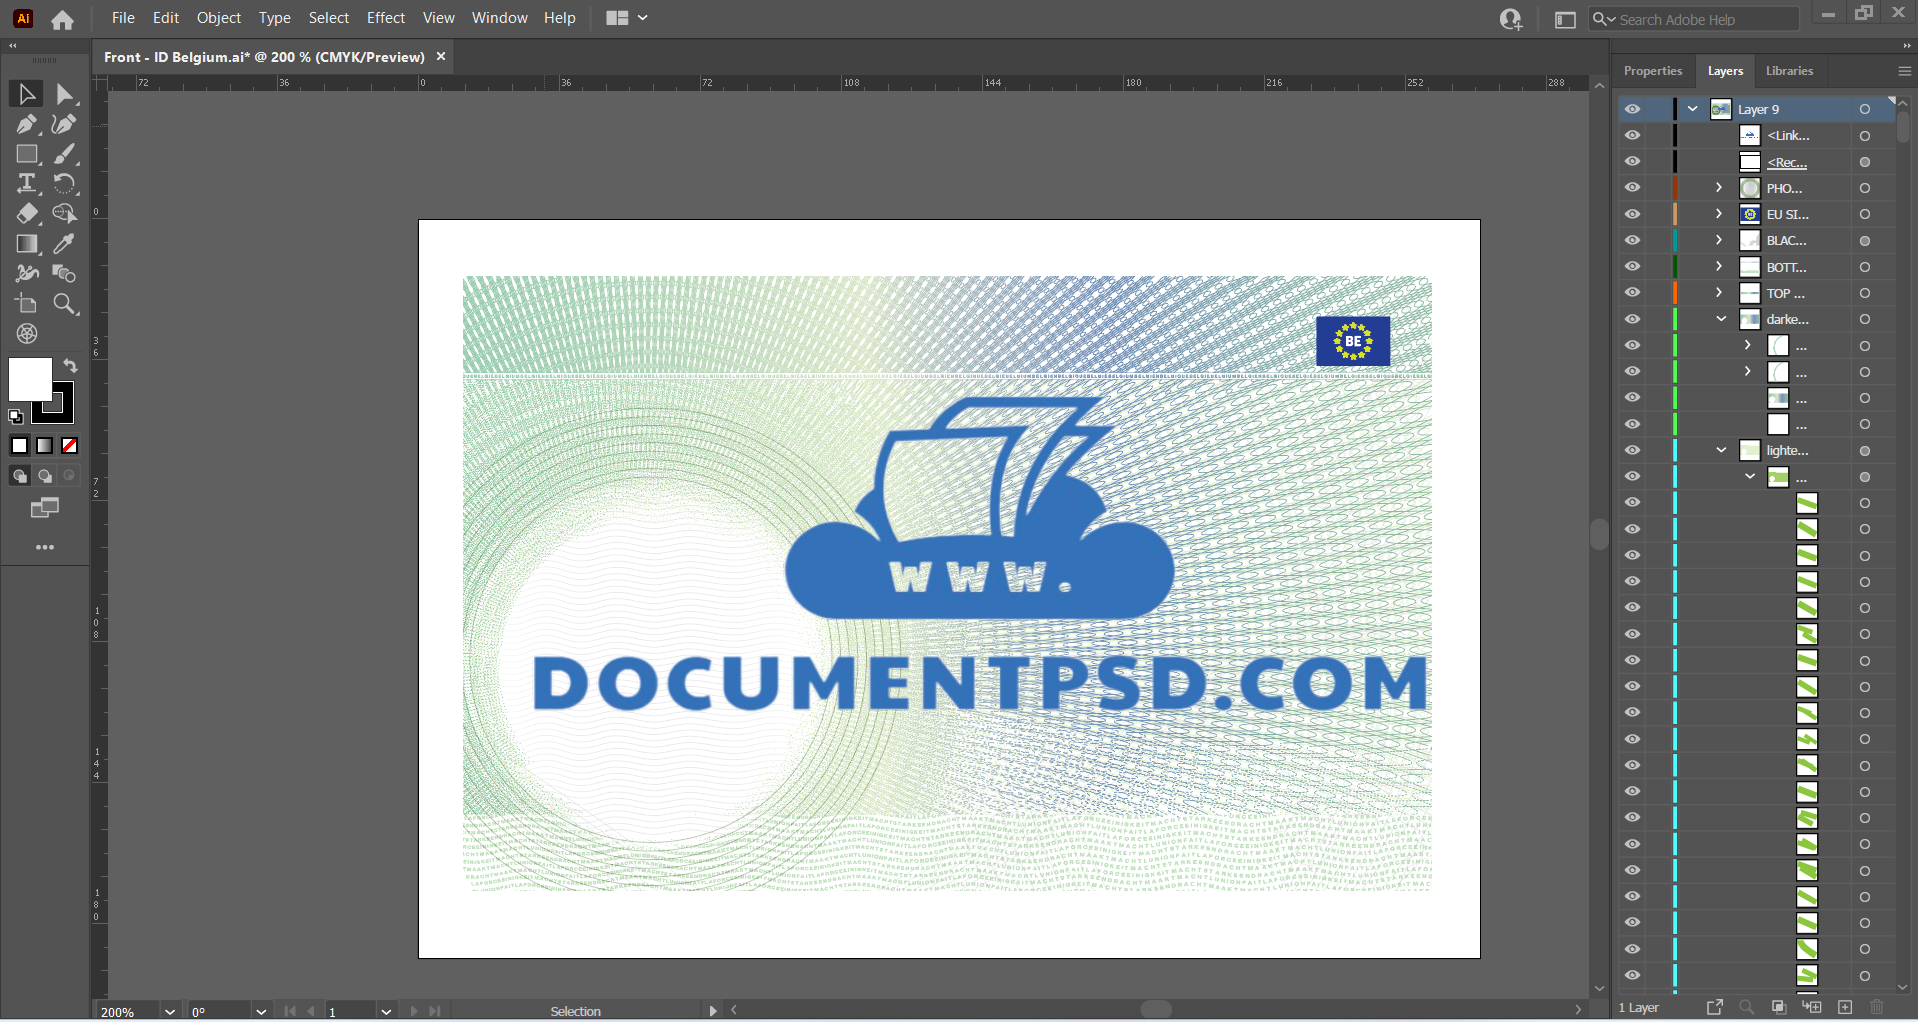This screenshot has height=1022, width=1918.
Task: Click Make/Release Clipping Mask icon
Action: coord(1779,1007)
